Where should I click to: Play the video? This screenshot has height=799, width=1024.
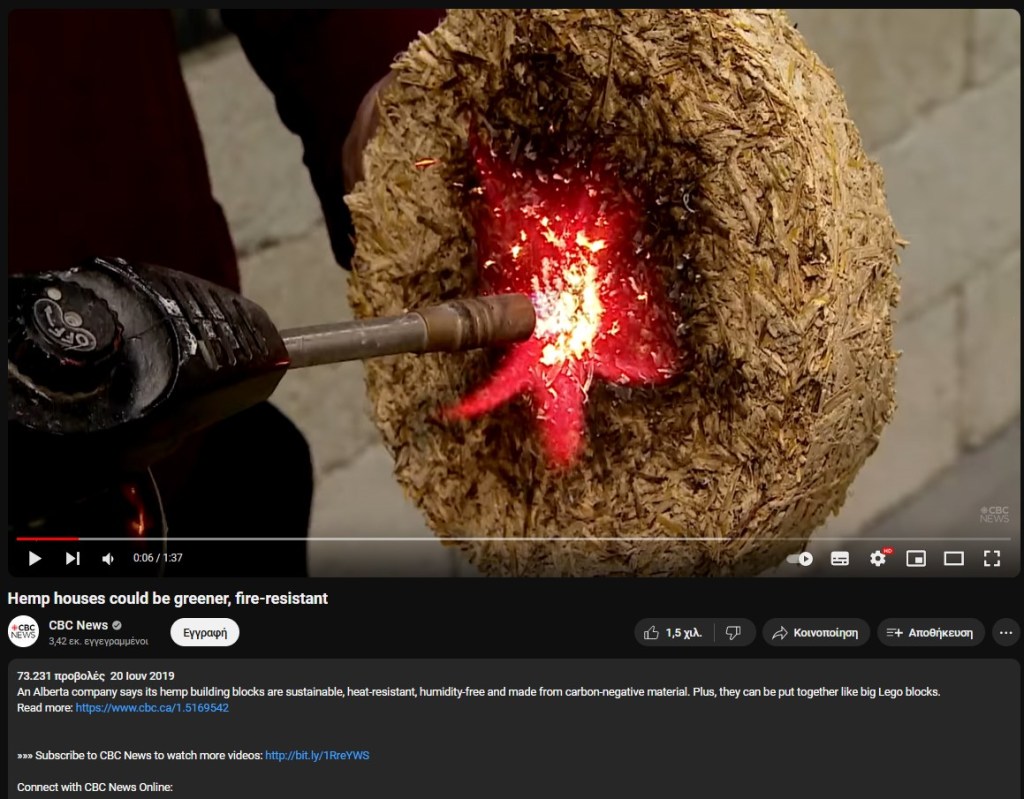35,558
